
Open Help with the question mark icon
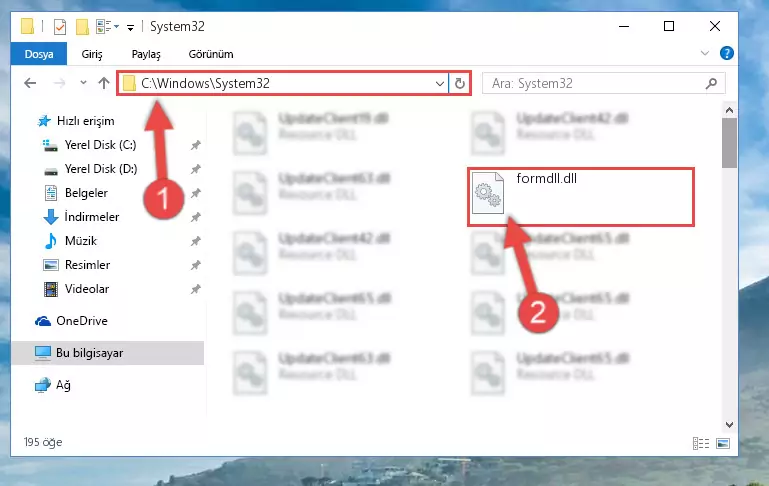coord(727,53)
